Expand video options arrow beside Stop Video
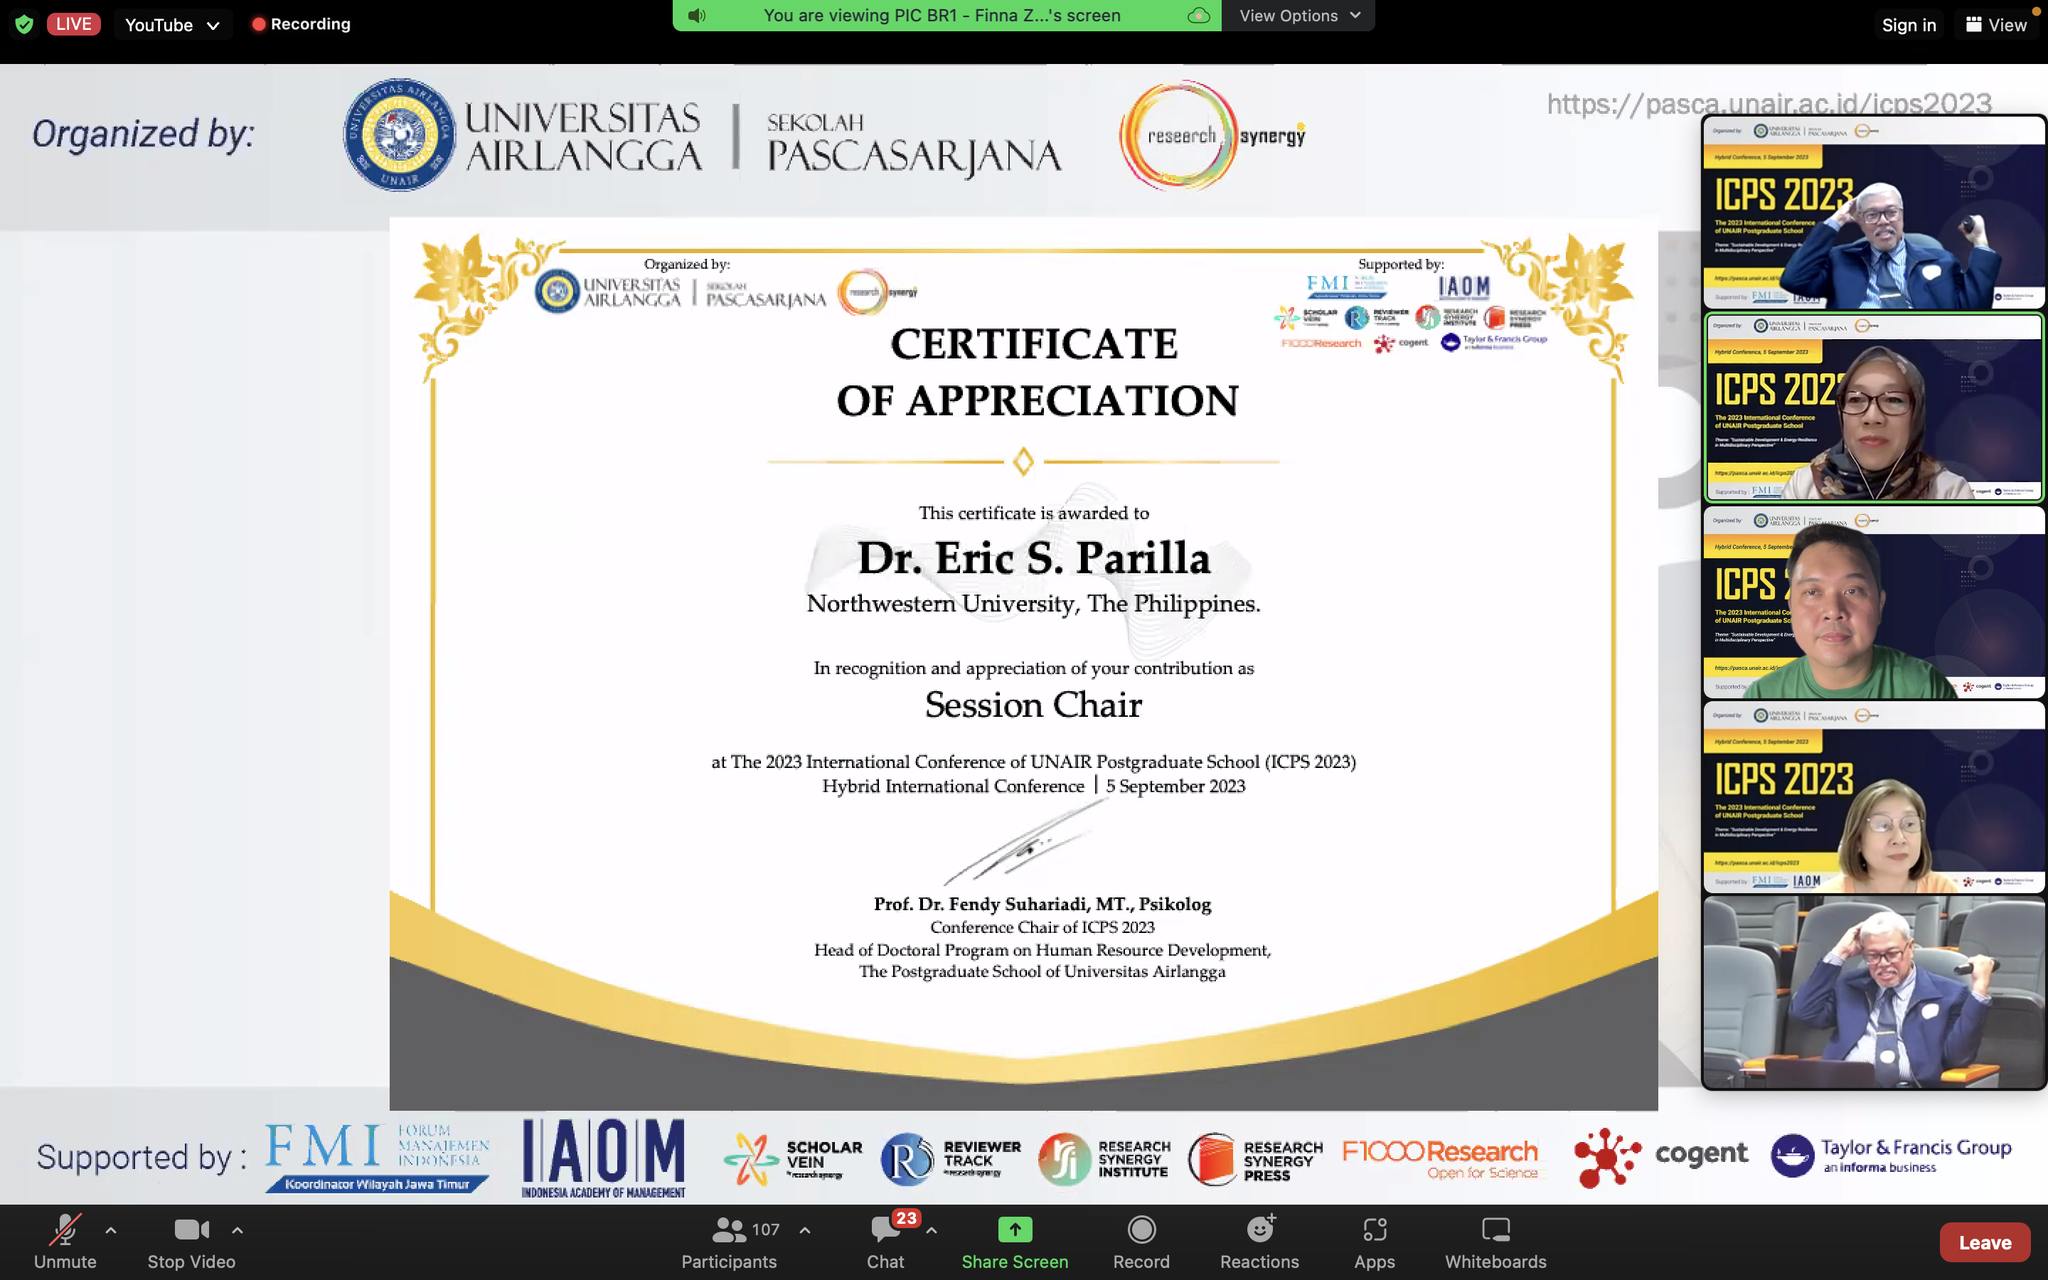 tap(237, 1230)
